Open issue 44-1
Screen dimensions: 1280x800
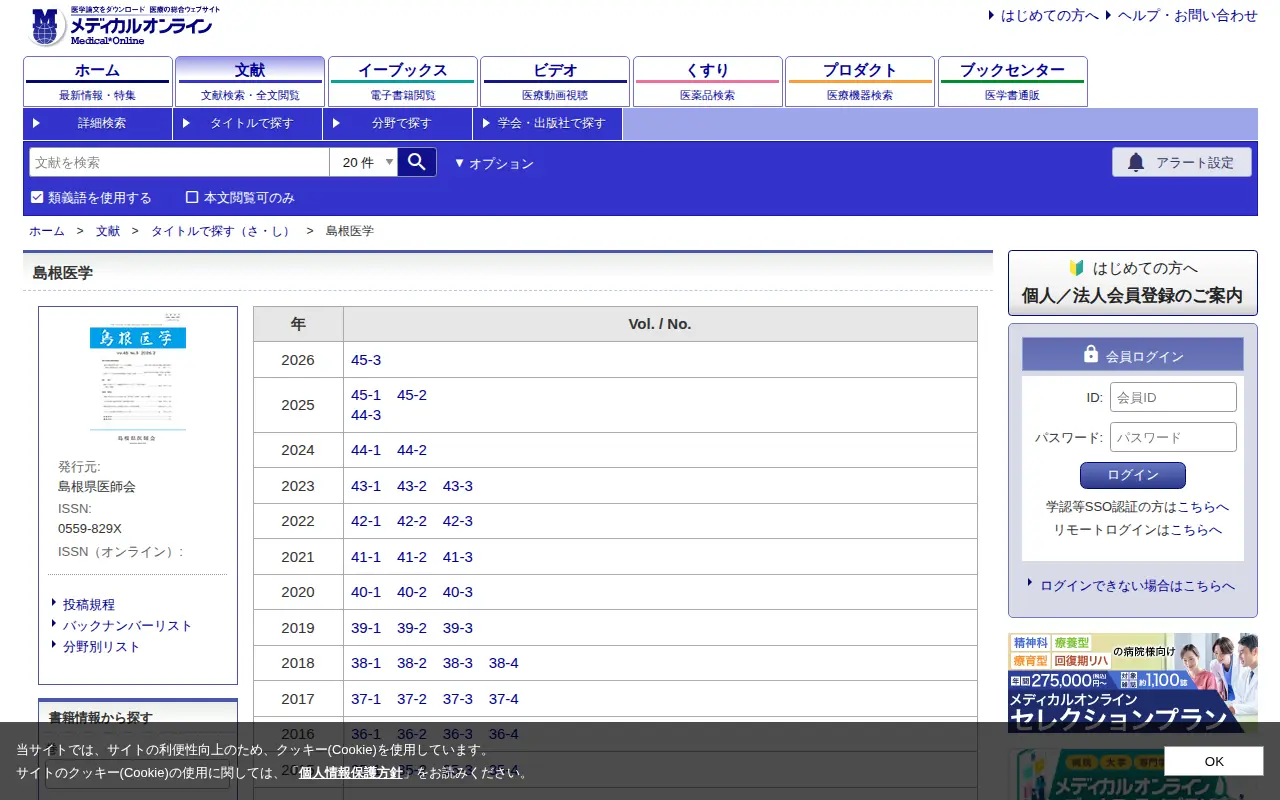point(366,450)
